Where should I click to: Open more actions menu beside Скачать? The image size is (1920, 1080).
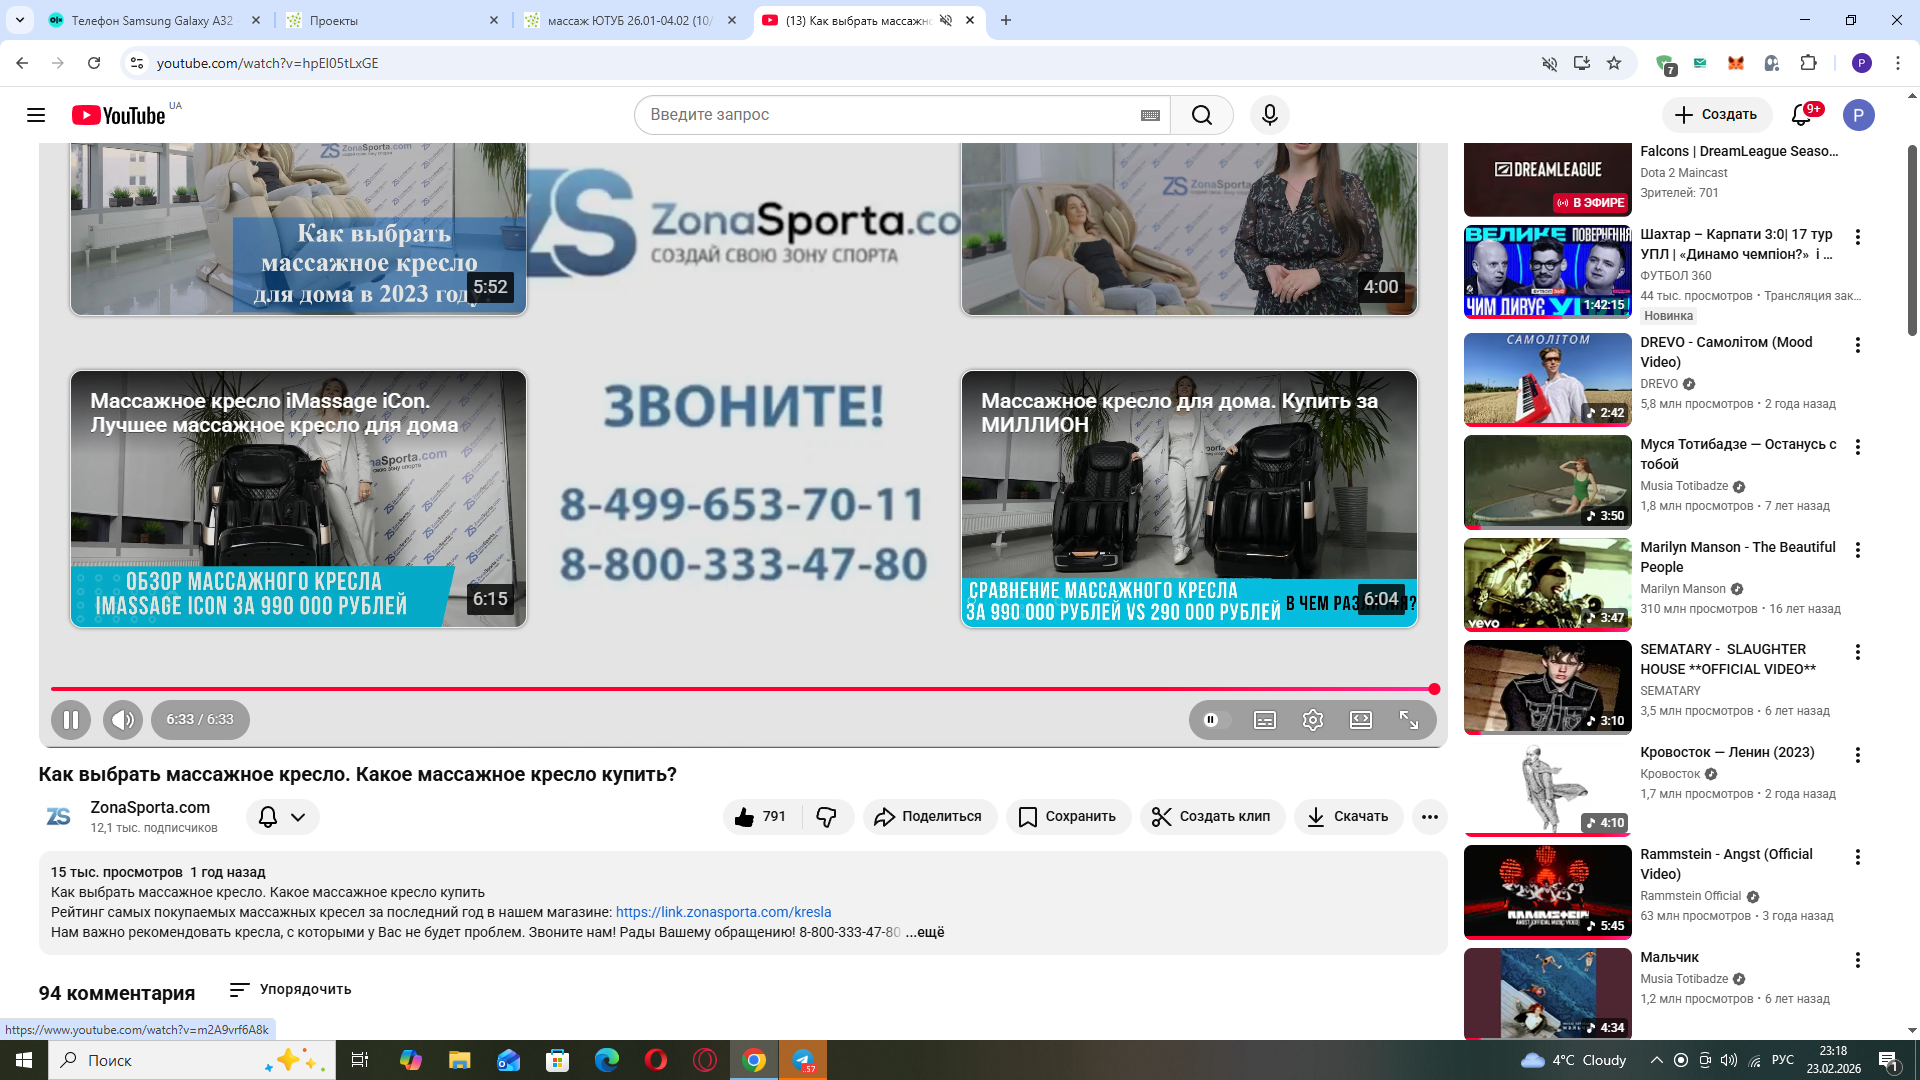coord(1429,817)
